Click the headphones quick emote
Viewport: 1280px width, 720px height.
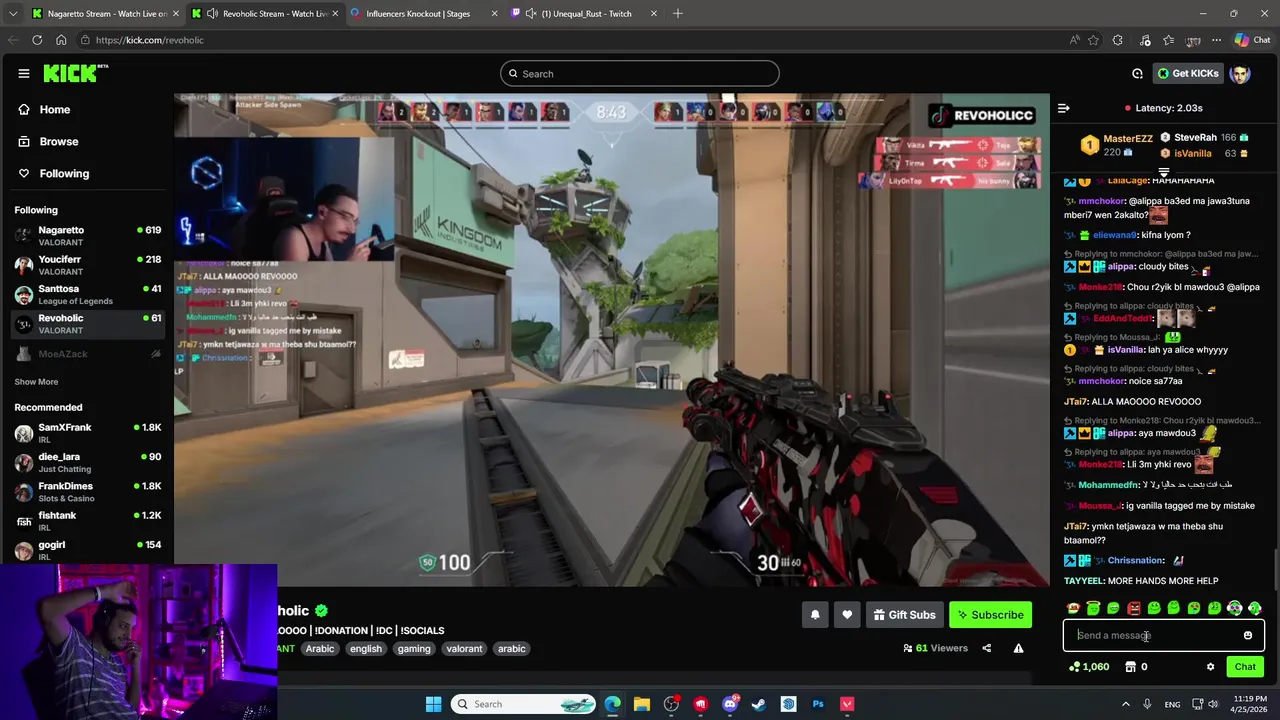click(1234, 608)
